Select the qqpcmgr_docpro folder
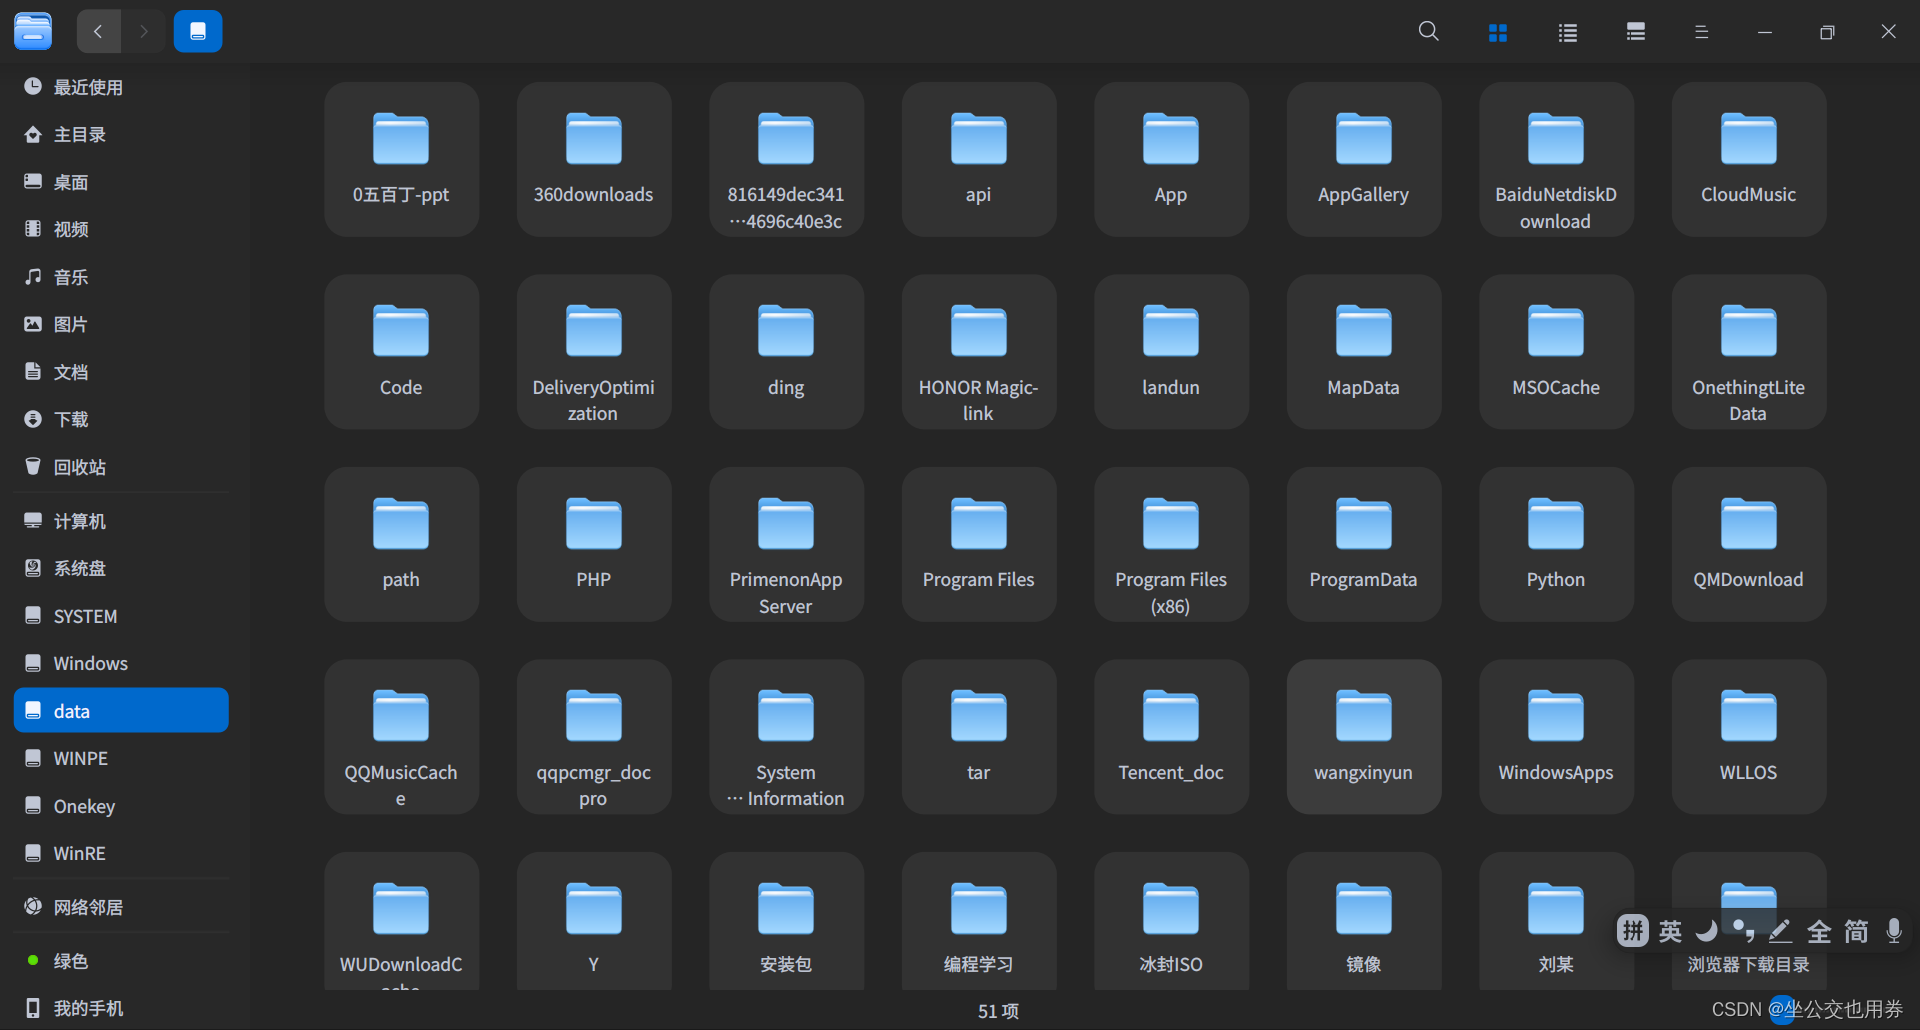 [594, 737]
